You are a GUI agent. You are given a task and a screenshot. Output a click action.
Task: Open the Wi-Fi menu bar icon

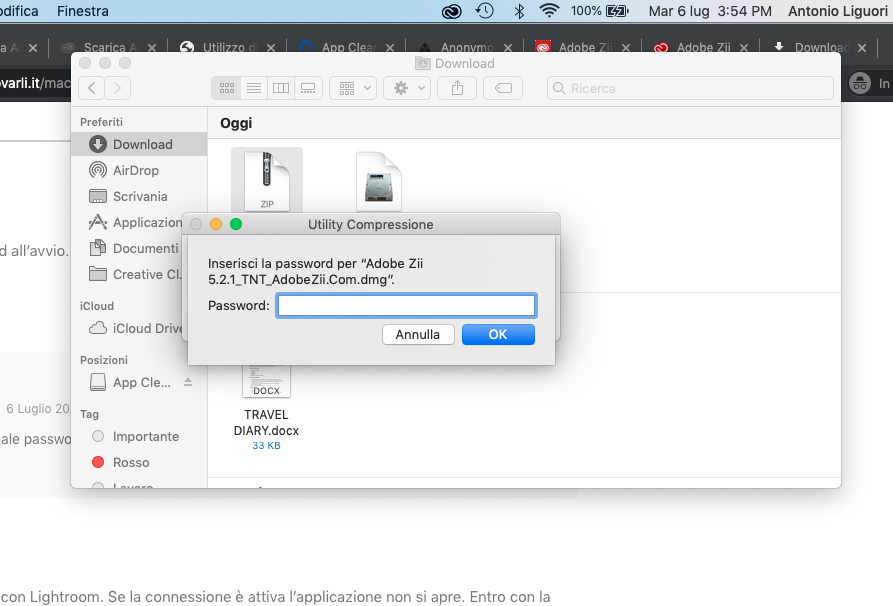549,11
